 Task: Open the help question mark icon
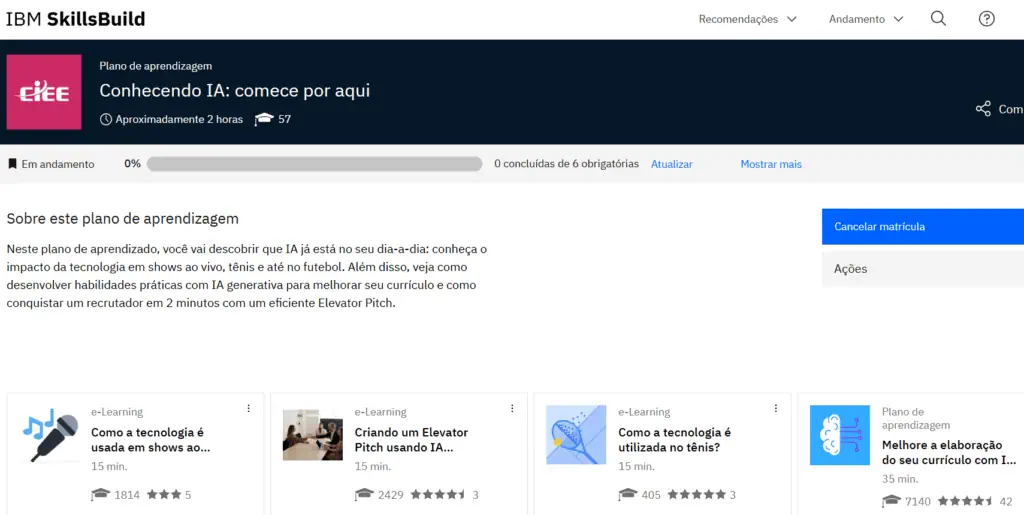click(x=986, y=19)
